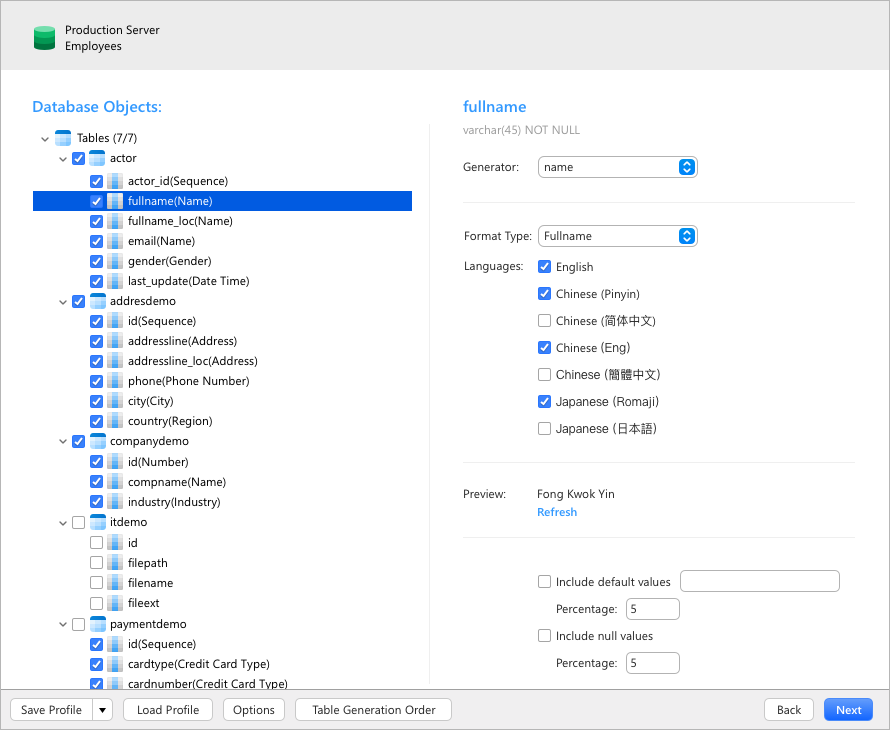Screen dimensions: 890x730
Task: Open the Generator dropdown
Action: [x=617, y=167]
